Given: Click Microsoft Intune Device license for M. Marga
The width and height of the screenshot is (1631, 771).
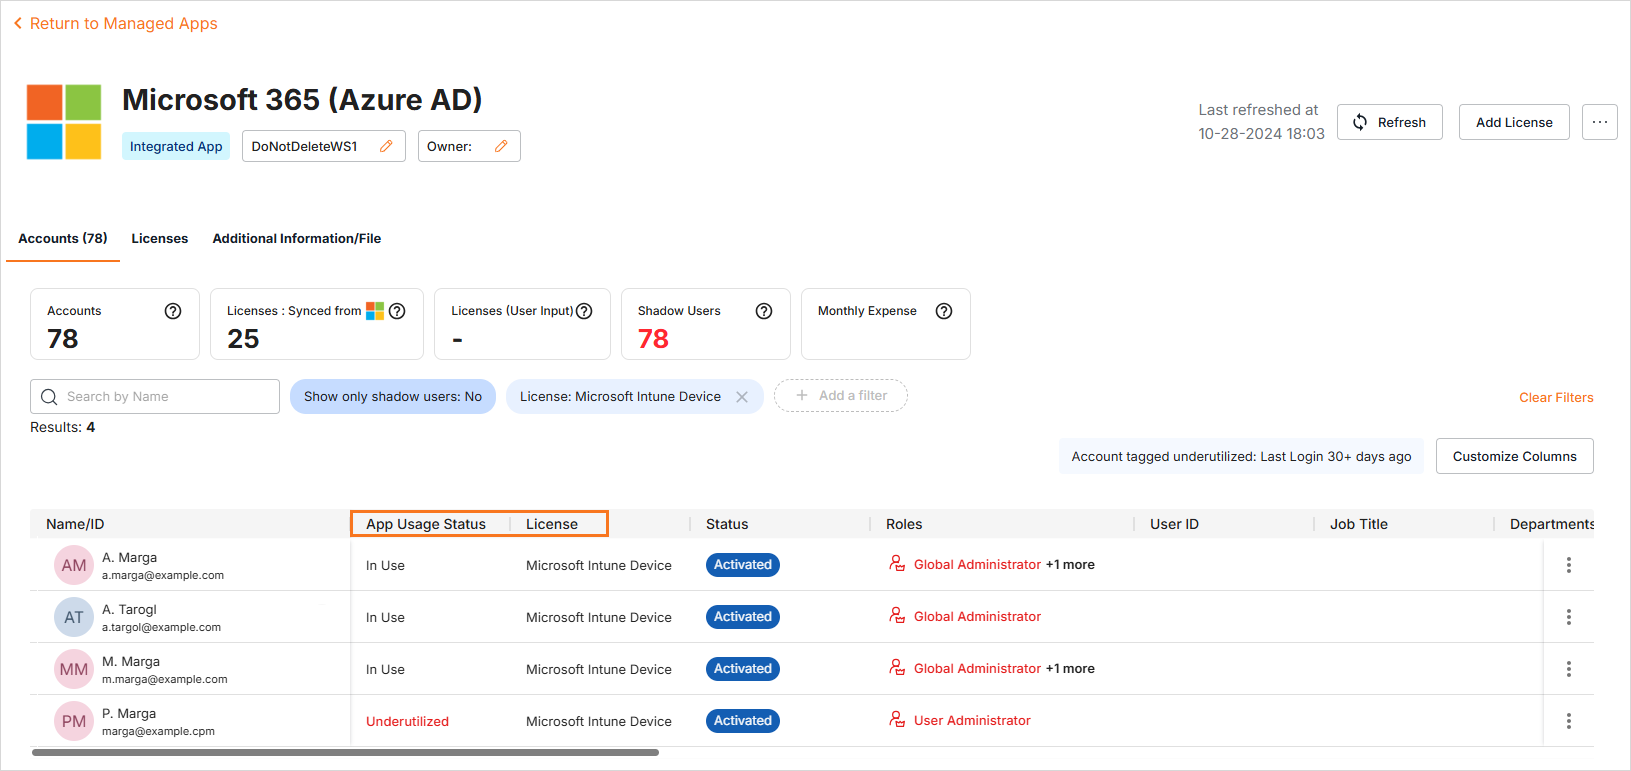Looking at the screenshot, I should pyautogui.click(x=599, y=669).
